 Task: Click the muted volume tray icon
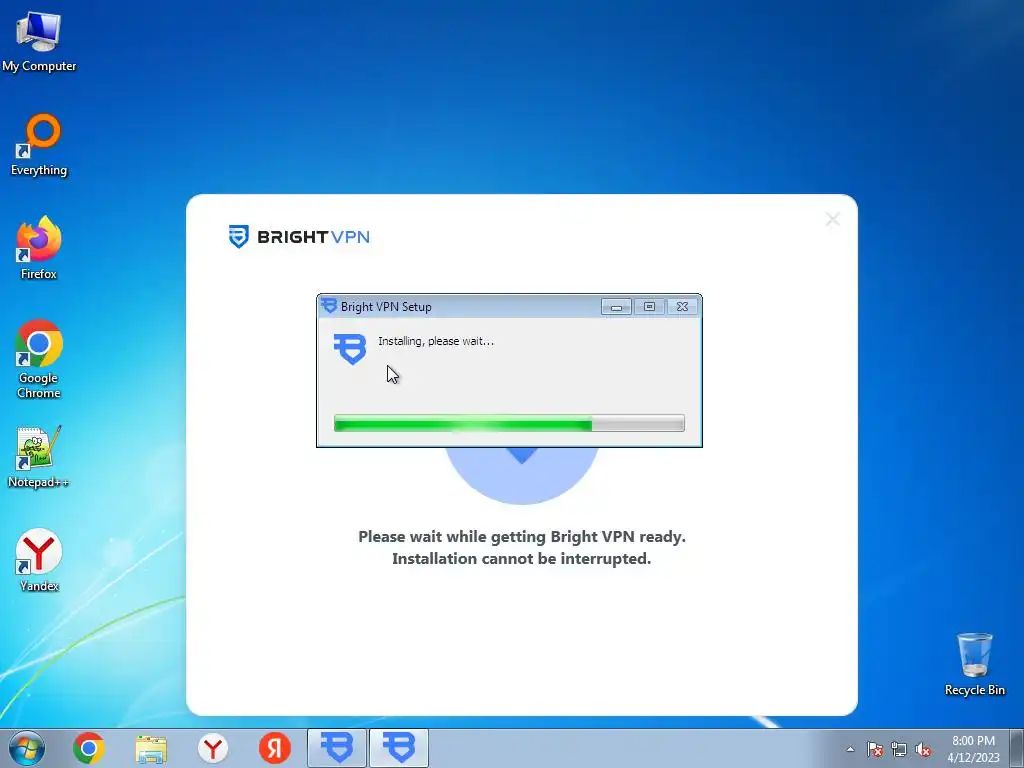tap(923, 749)
